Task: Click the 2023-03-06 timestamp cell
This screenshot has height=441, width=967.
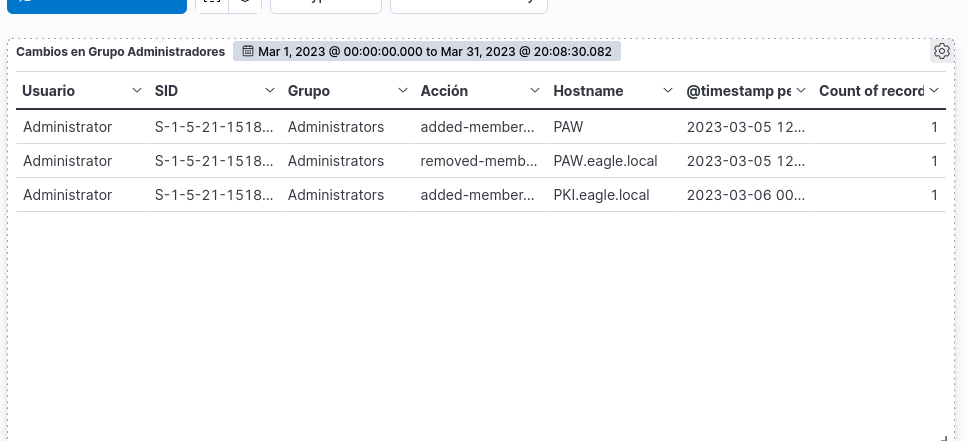Action: pos(745,195)
